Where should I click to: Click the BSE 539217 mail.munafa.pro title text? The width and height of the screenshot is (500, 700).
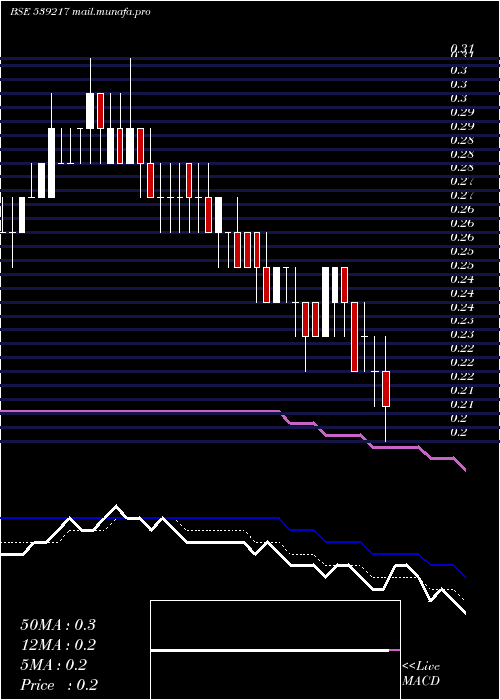(x=80, y=12)
